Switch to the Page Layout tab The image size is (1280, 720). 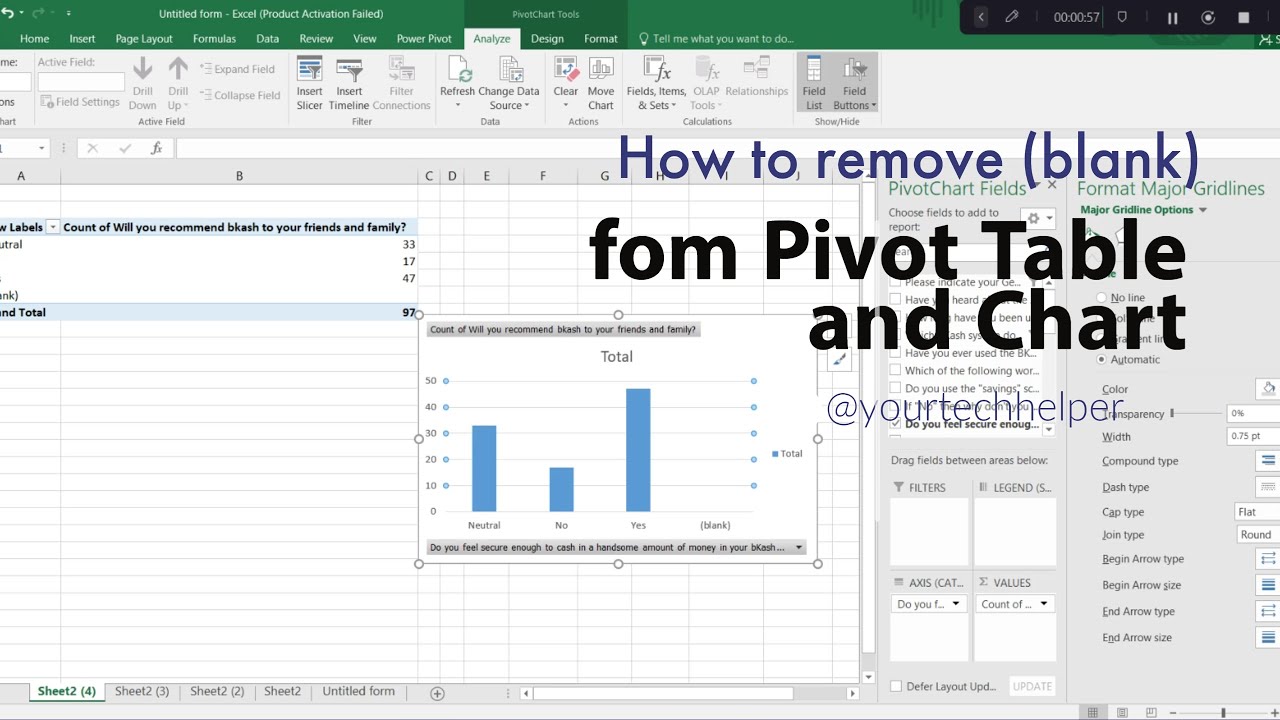click(144, 39)
